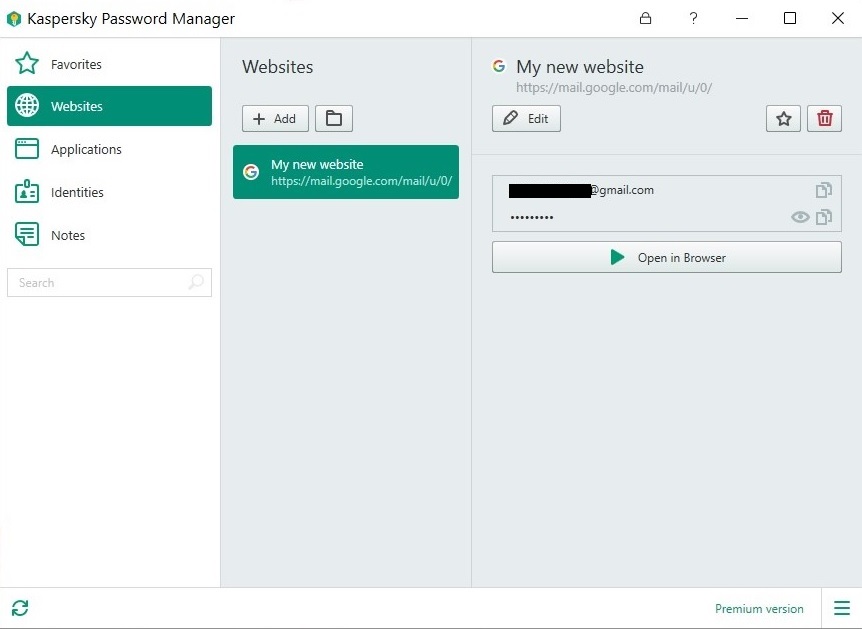Viewport: 862px width, 629px height.
Task: Edit the My new website entry
Action: [x=526, y=119]
